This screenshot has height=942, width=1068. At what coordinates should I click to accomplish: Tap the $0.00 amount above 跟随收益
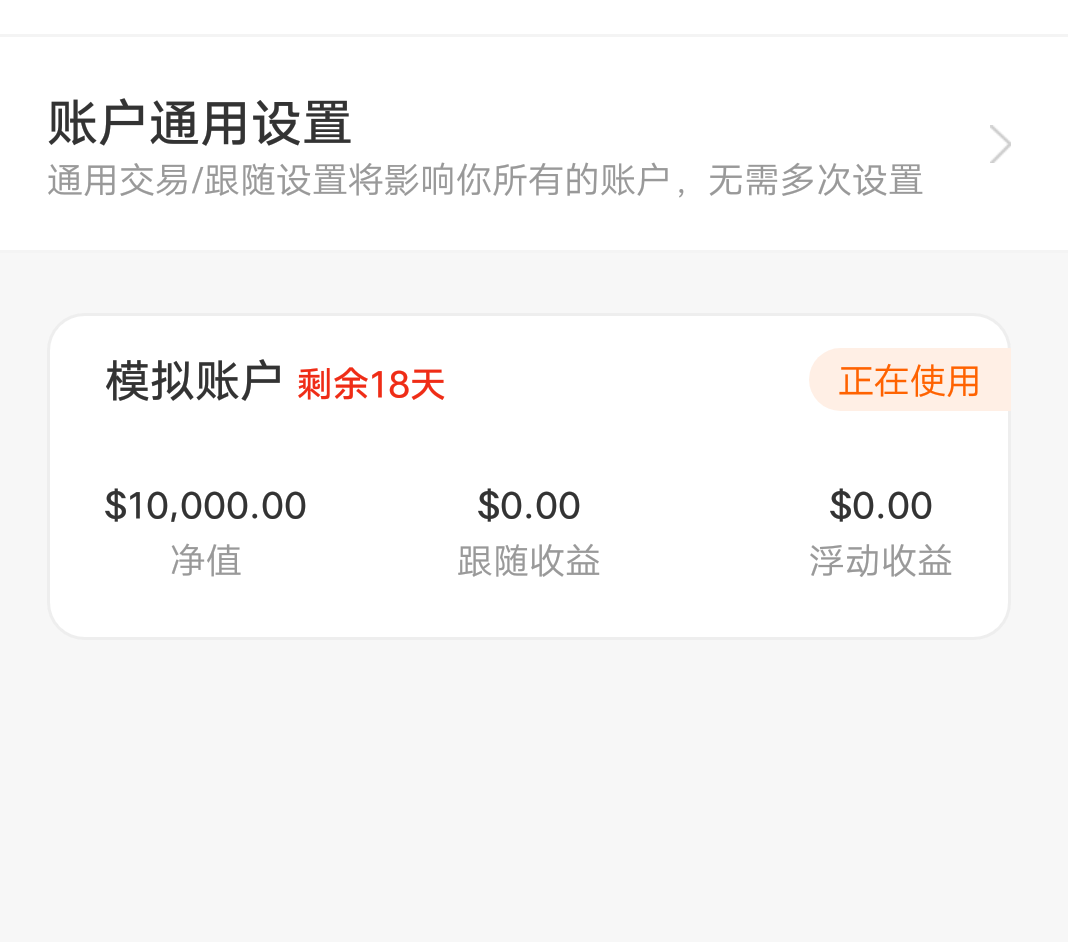528,506
